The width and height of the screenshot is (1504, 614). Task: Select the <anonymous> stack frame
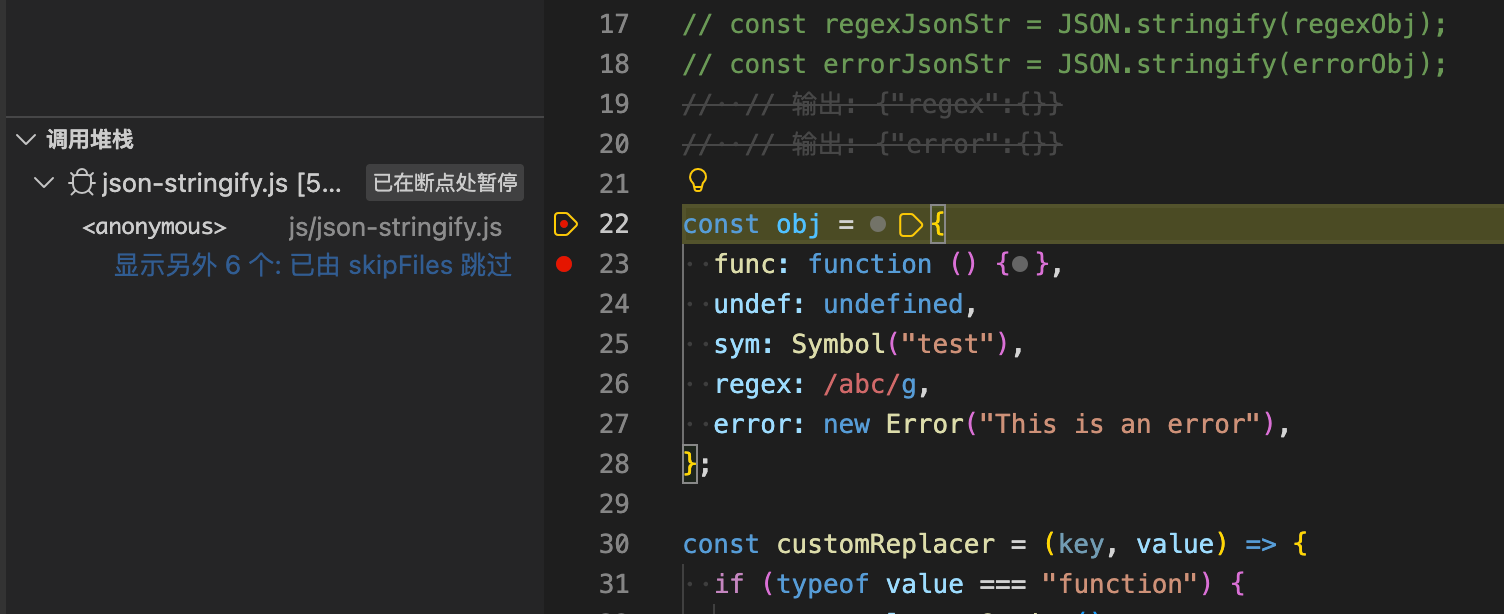point(154,227)
